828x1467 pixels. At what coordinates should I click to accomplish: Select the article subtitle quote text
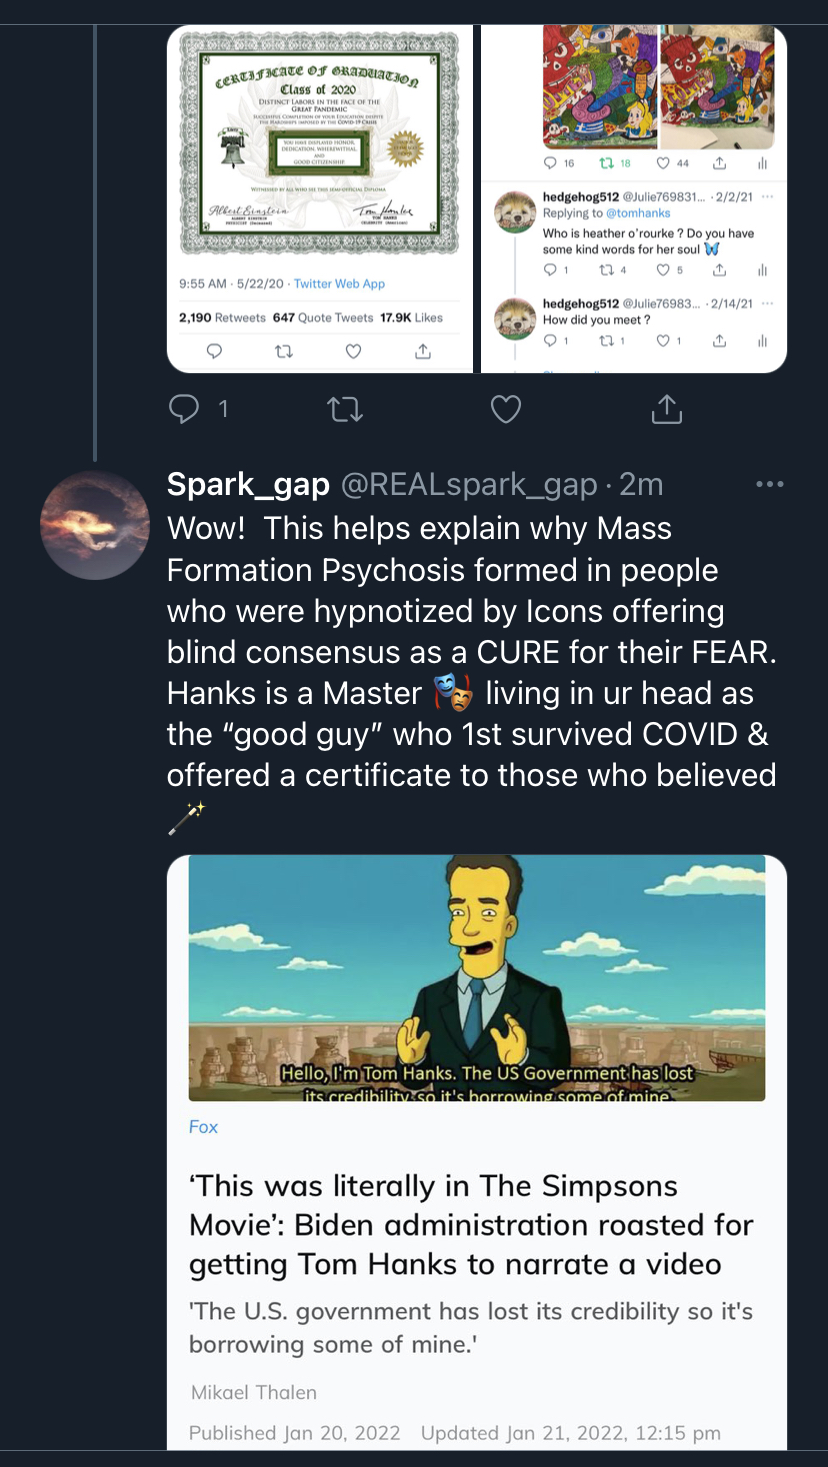(x=471, y=1327)
